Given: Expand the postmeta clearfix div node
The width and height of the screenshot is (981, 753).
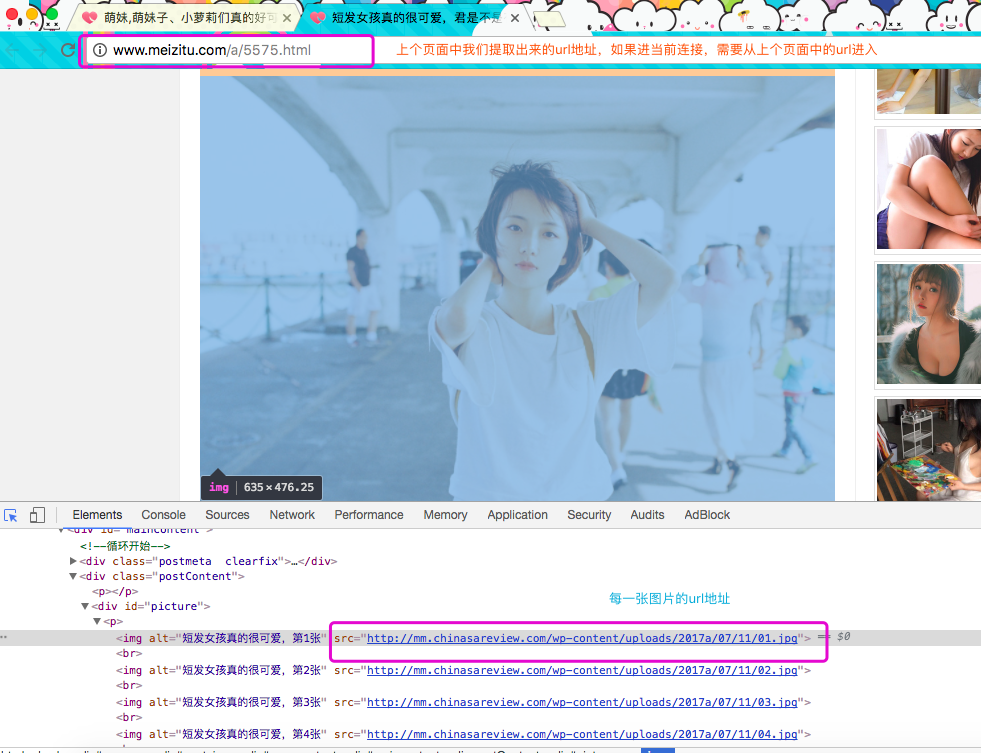Looking at the screenshot, I should pos(73,561).
